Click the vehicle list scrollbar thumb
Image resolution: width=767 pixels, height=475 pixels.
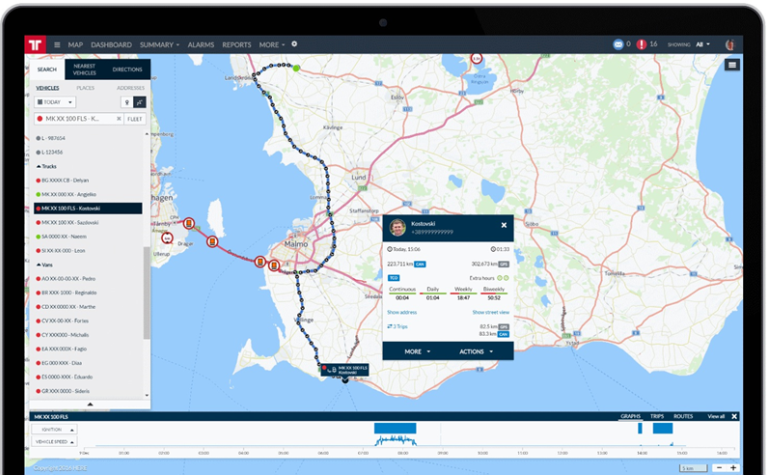[146, 293]
